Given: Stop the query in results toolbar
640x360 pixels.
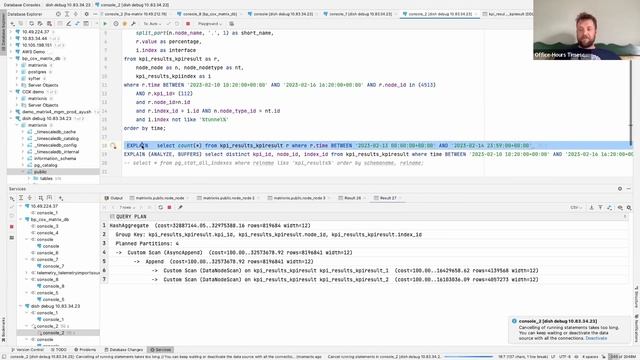Looking at the screenshot, I should pos(169,207).
